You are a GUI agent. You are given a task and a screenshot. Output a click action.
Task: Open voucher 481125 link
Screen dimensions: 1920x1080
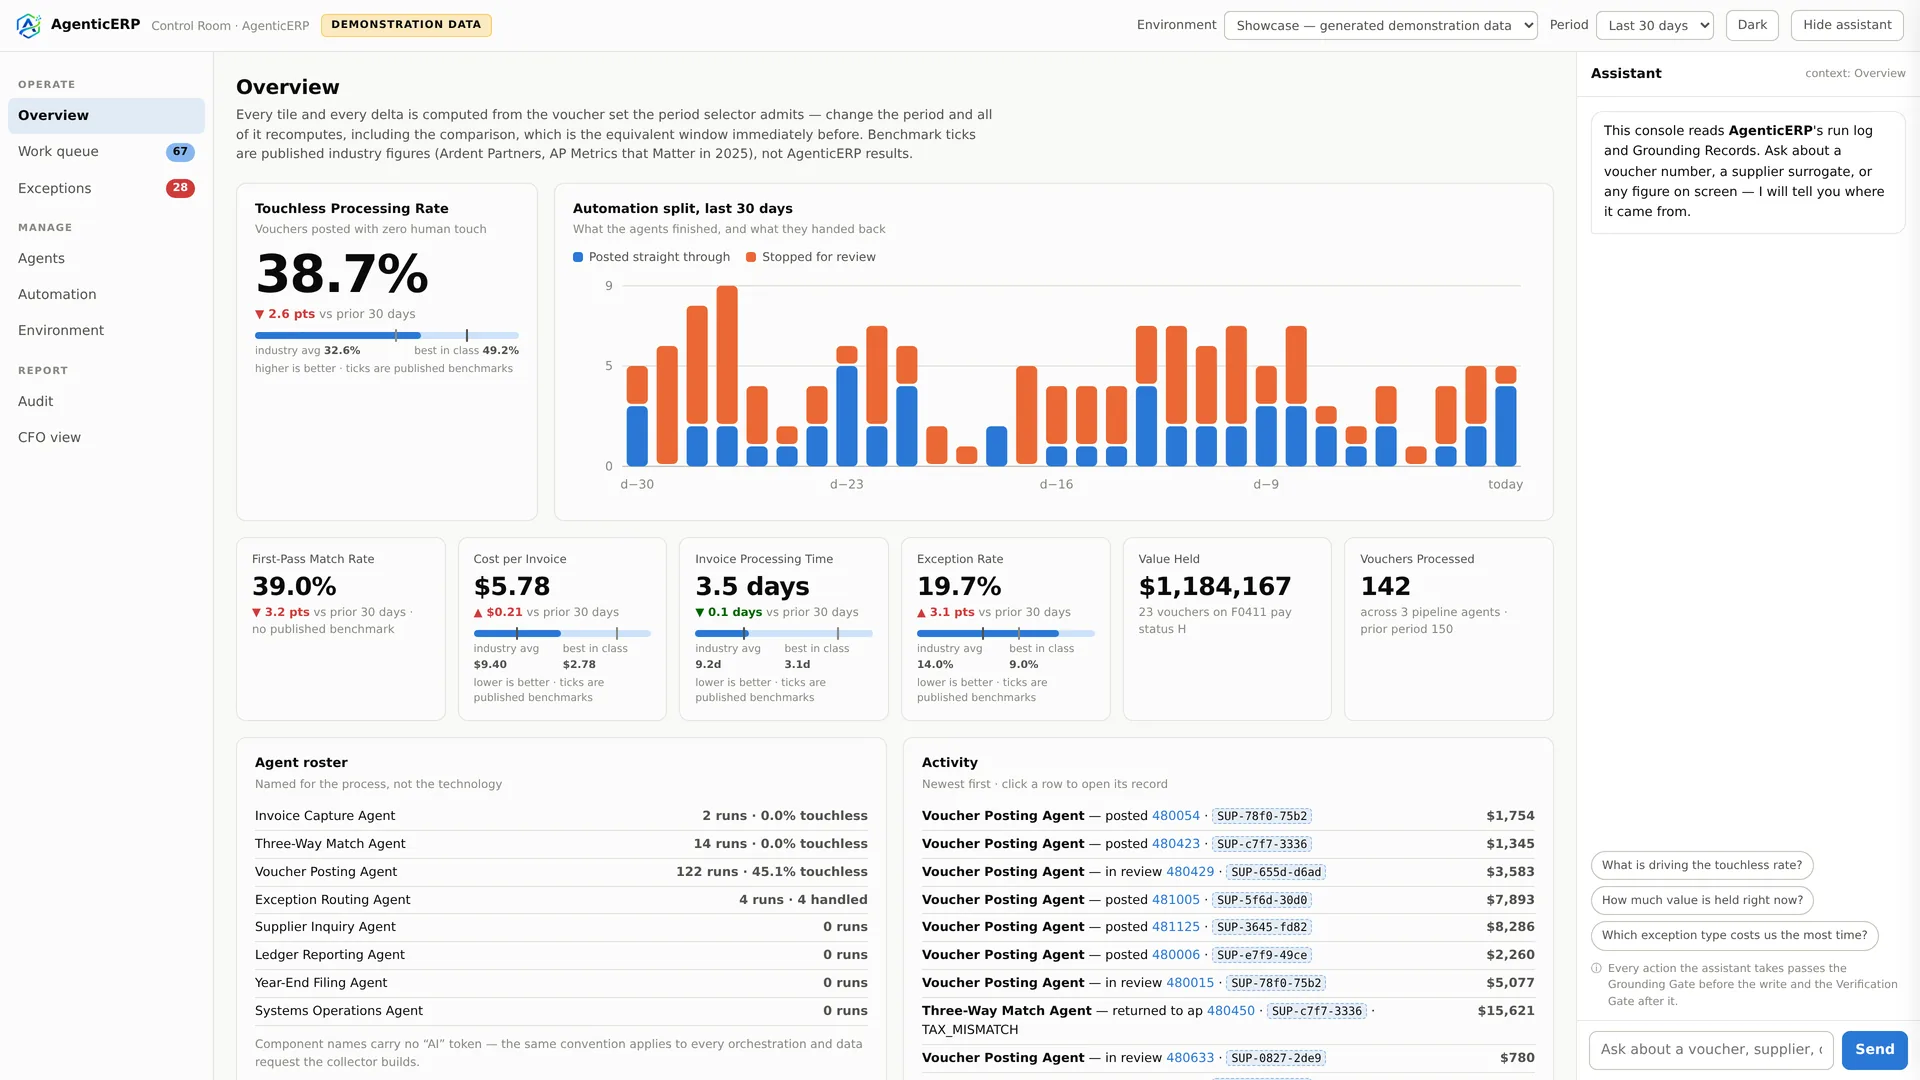pyautogui.click(x=1175, y=927)
